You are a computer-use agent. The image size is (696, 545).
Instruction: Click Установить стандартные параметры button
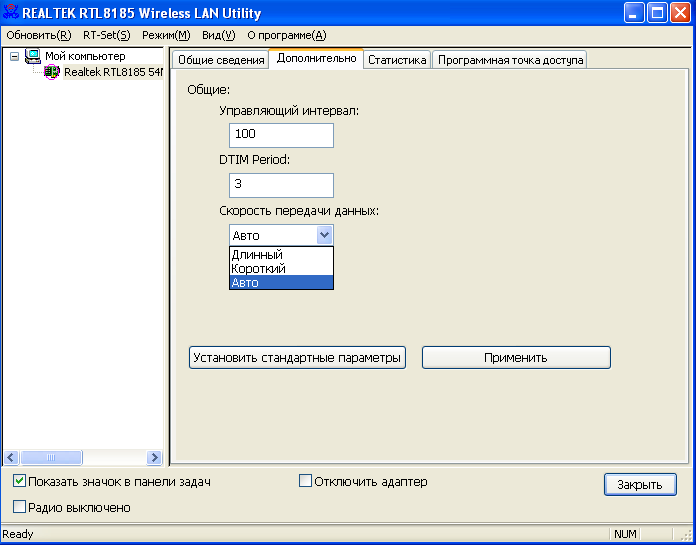click(297, 358)
